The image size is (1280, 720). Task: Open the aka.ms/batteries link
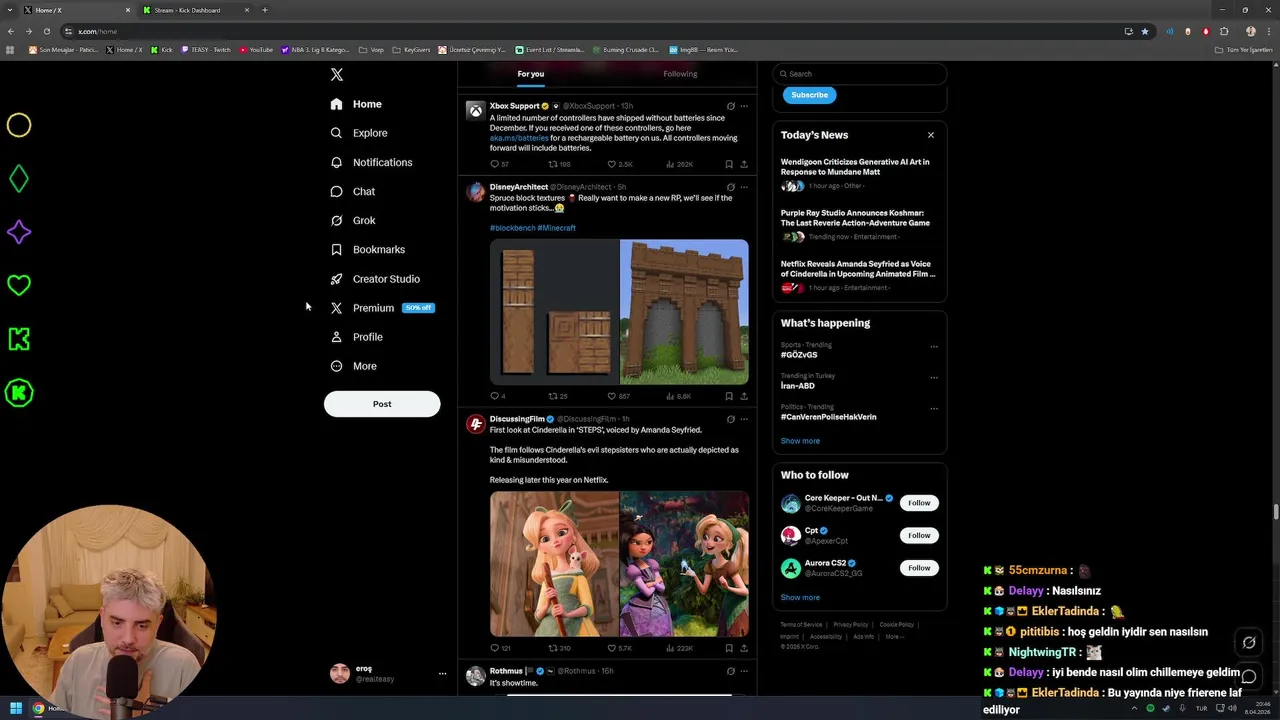click(x=519, y=138)
